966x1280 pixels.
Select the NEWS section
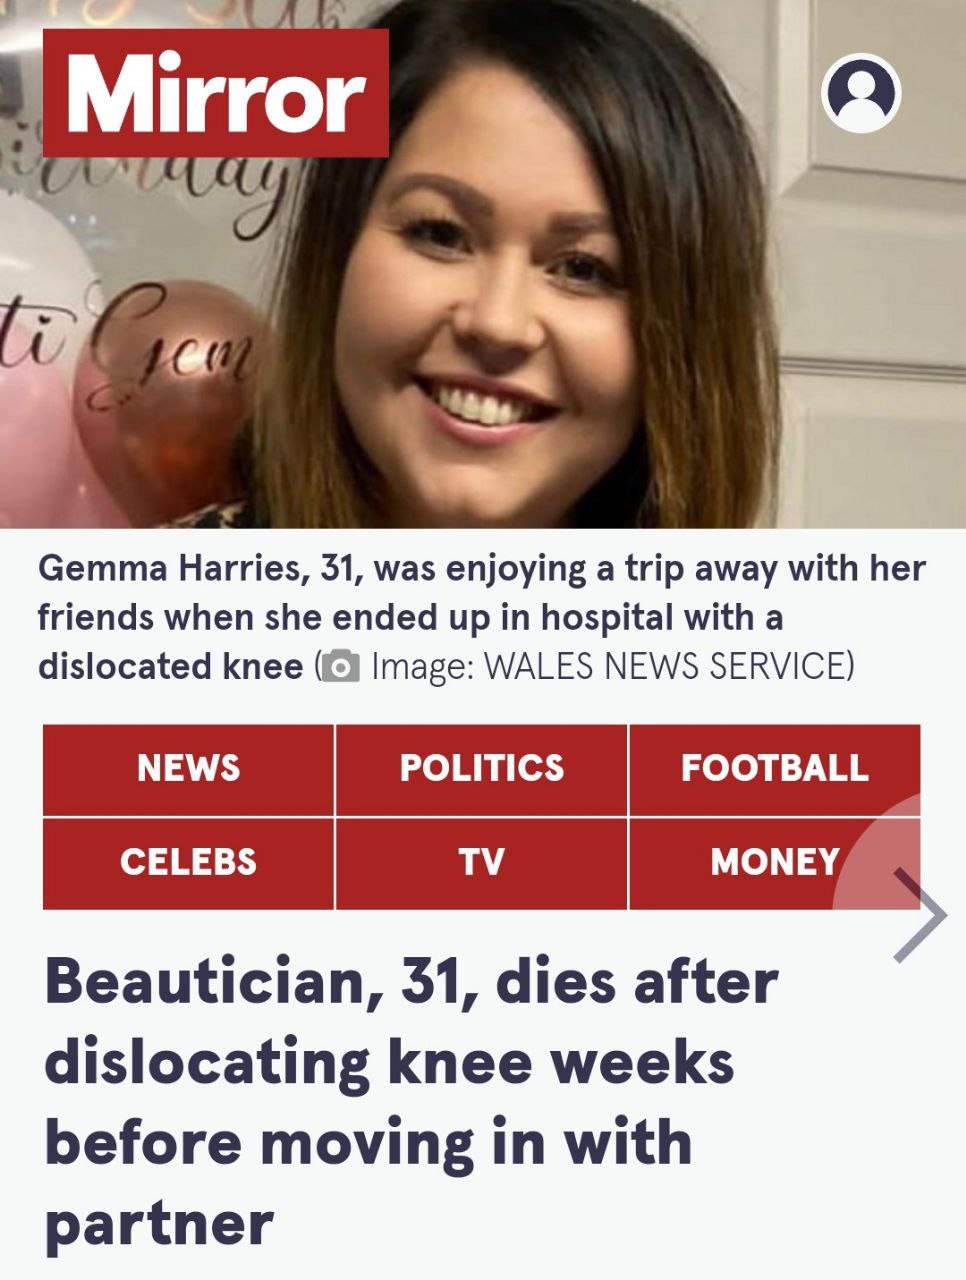click(188, 769)
